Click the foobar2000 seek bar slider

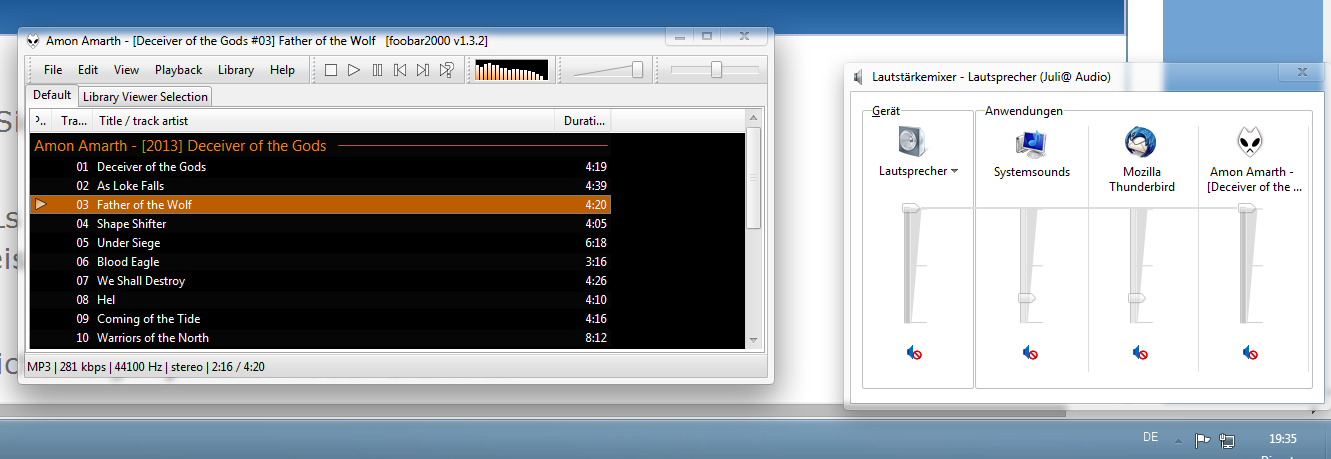716,69
